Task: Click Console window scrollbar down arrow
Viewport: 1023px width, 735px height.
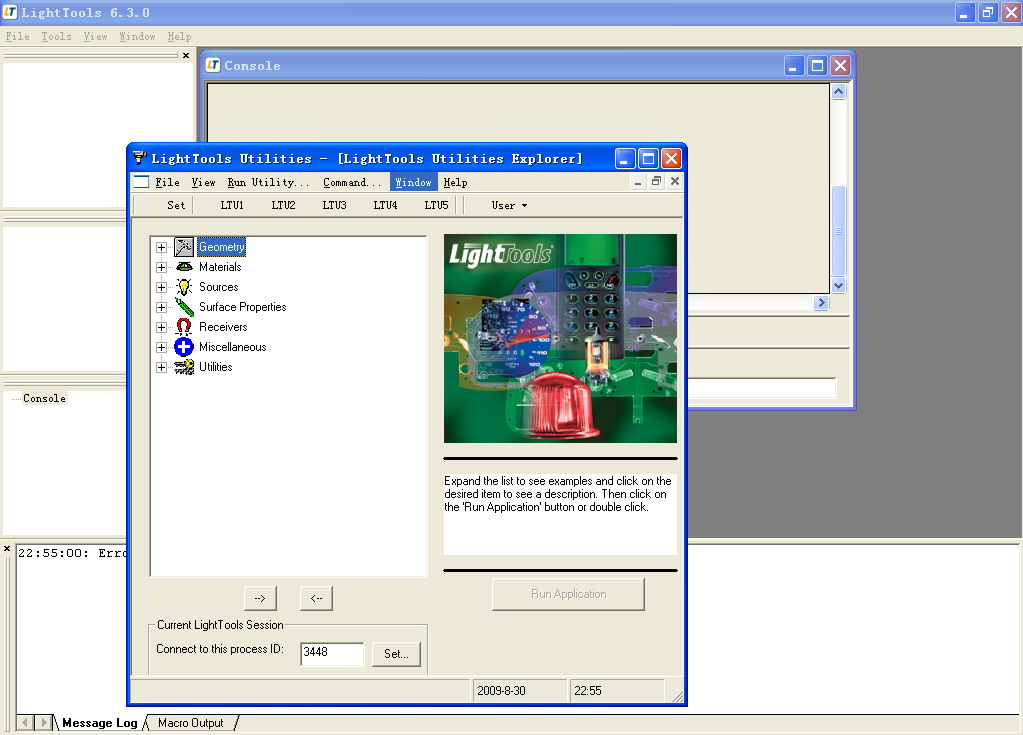Action: (x=839, y=285)
